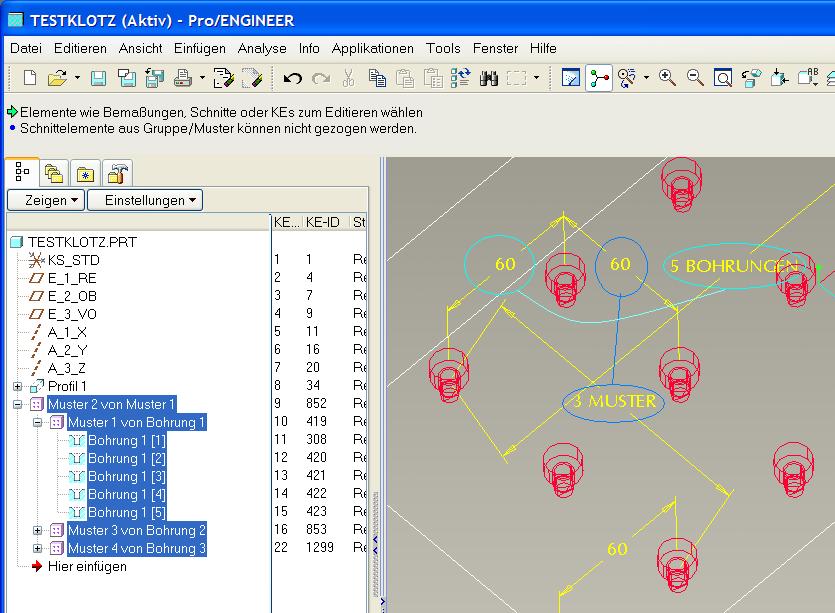The height and width of the screenshot is (613, 835).
Task: Open the Ansicht menu
Action: 140,48
